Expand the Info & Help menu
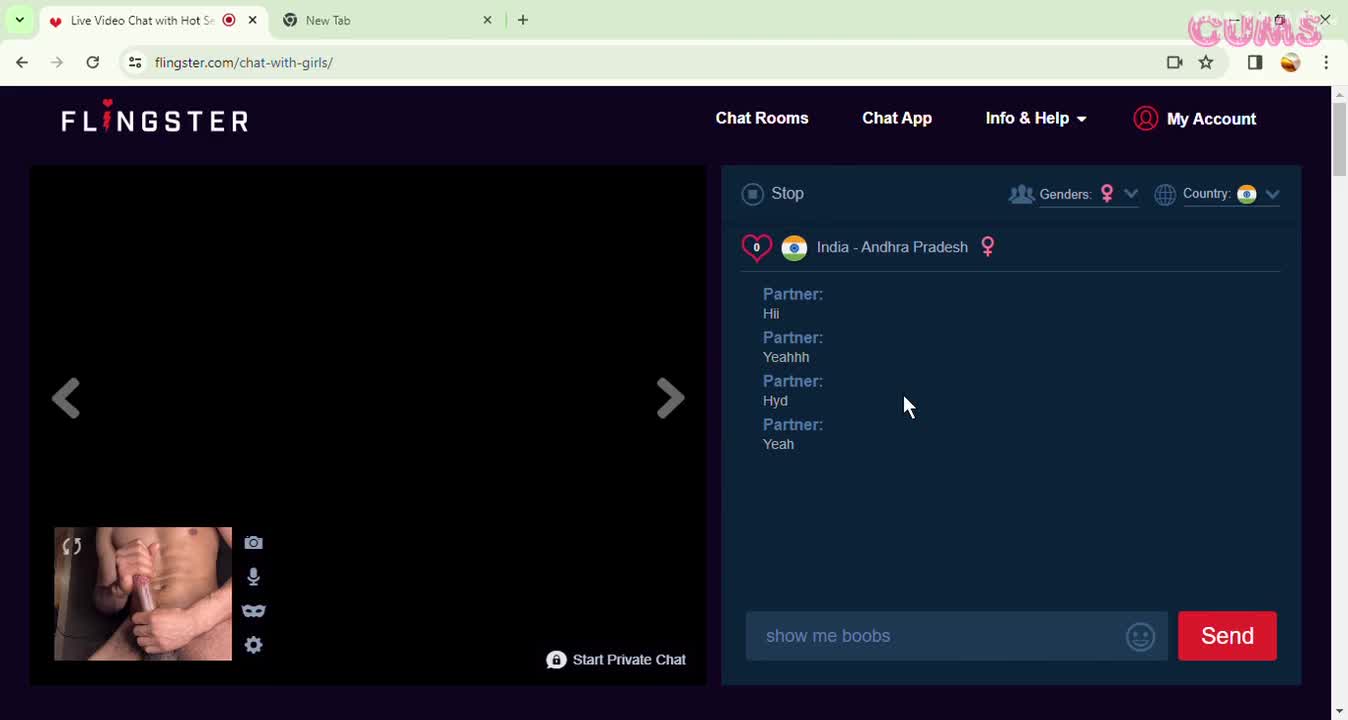1348x720 pixels. coord(1035,118)
